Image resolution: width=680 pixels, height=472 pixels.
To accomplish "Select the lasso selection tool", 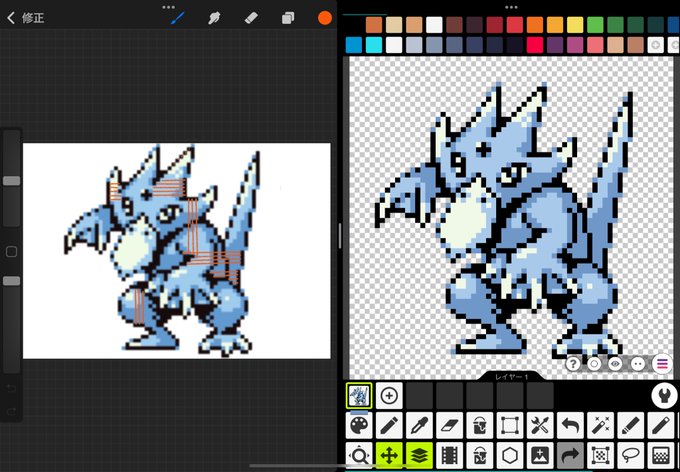I will [x=631, y=456].
